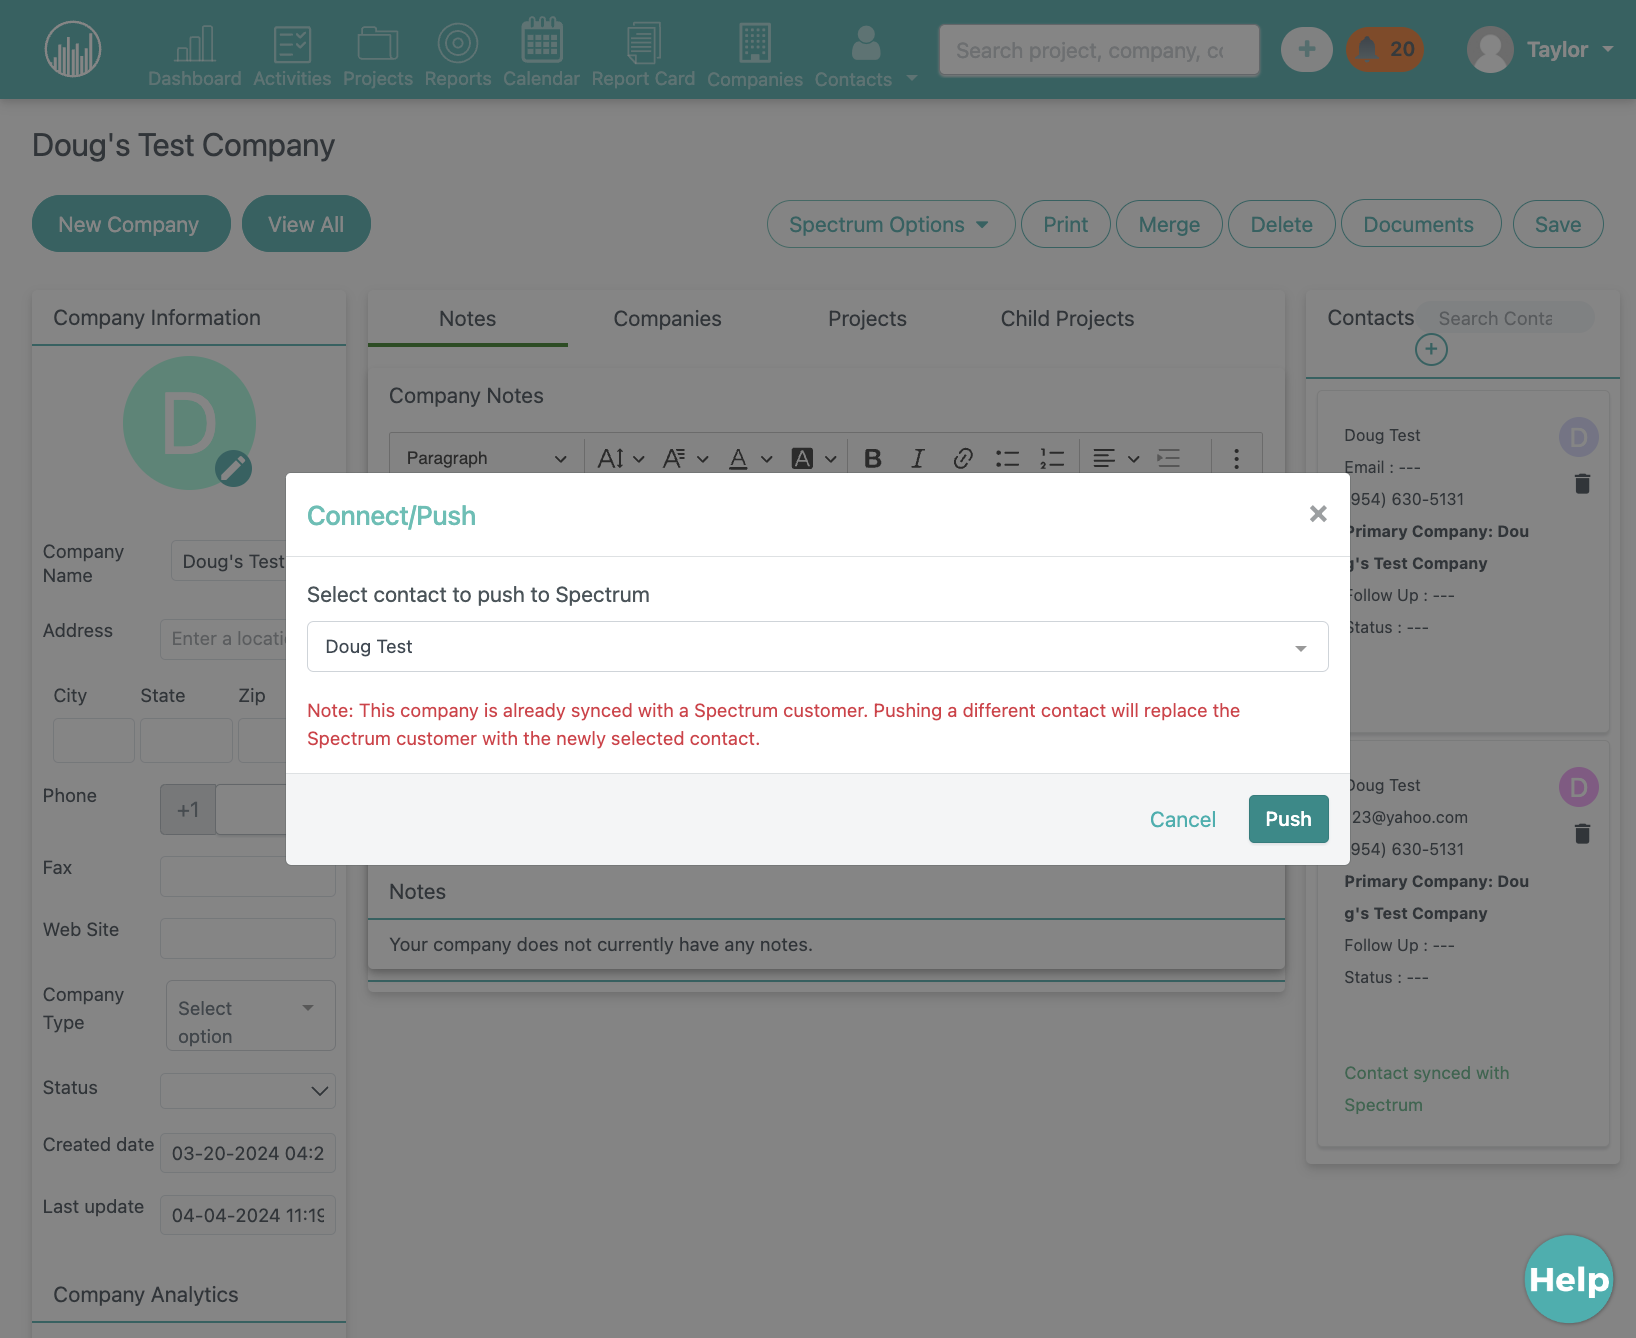Delete the contact with the yahoo.com email

coord(1582,834)
